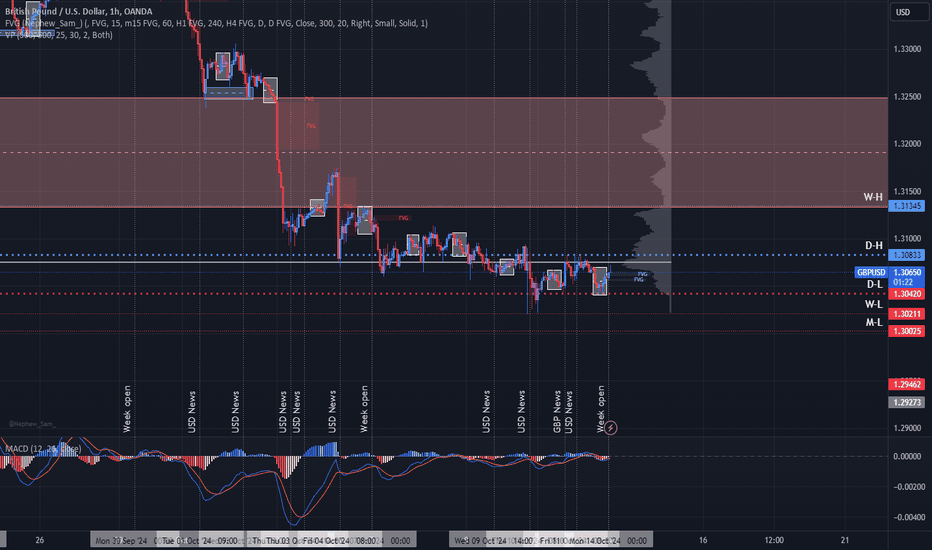Select the FVG (Nephew_Sam_) indicator legend
This screenshot has height=550, width=932.
[216, 23]
